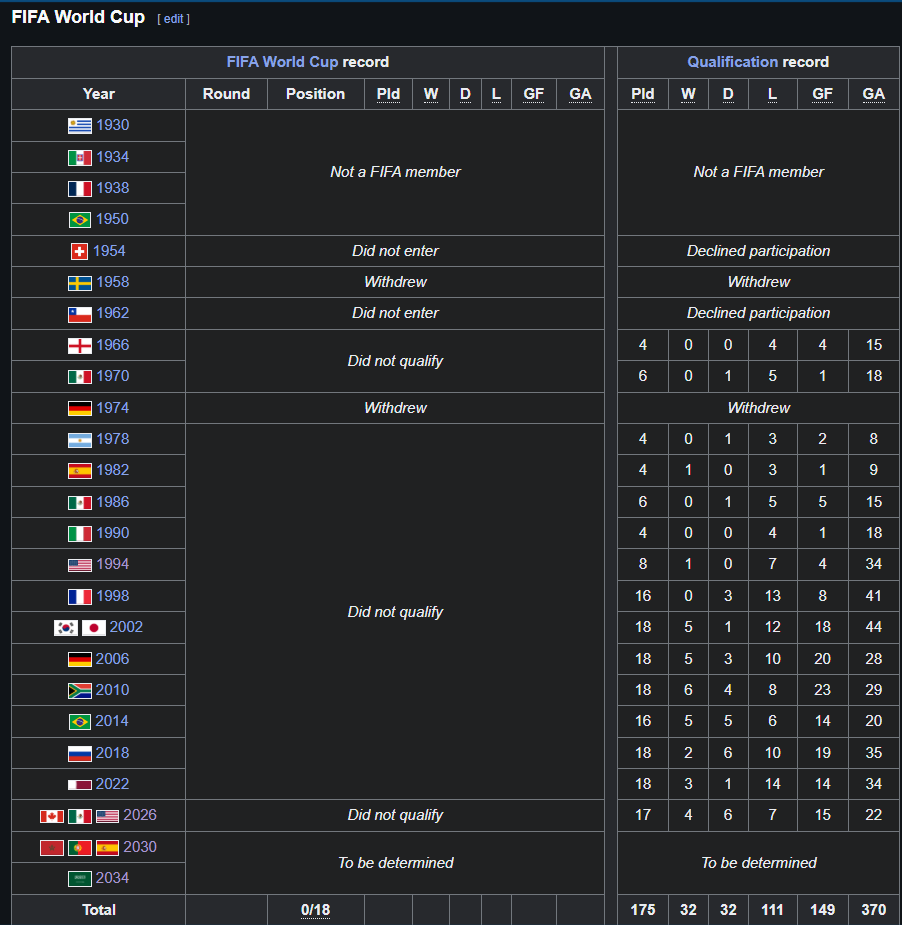Open the 2002 World Cup link

pos(126,627)
